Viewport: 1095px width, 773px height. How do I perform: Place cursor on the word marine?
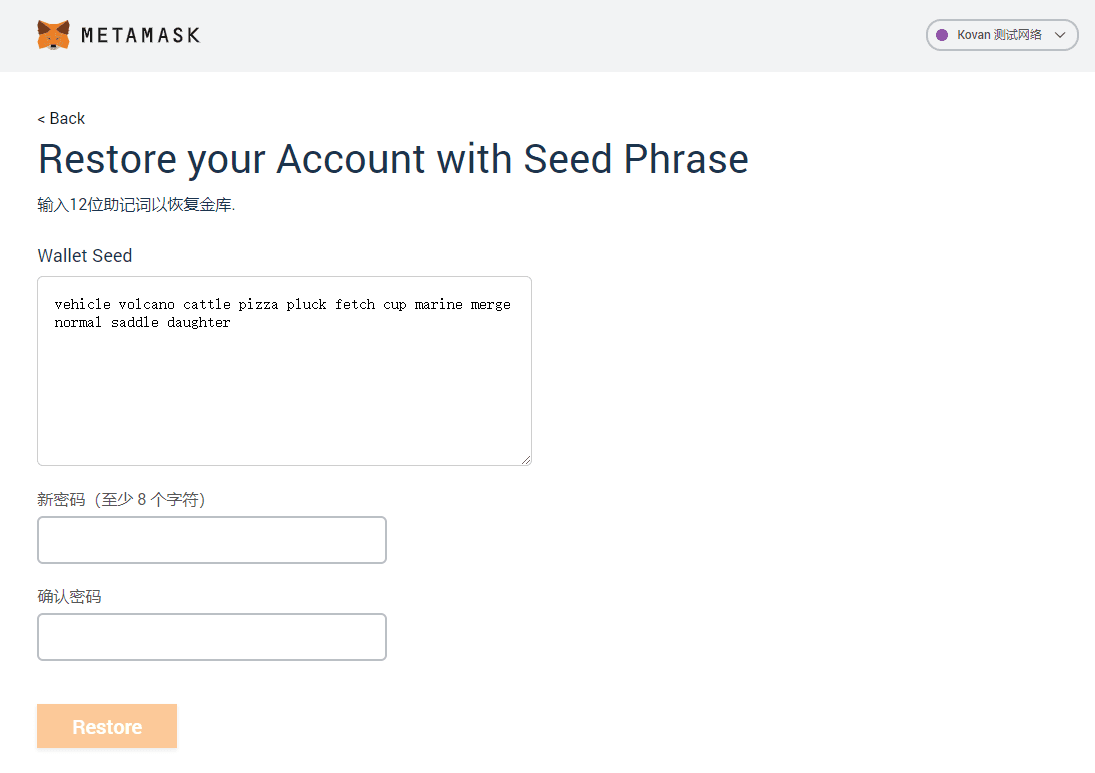click(x=439, y=304)
